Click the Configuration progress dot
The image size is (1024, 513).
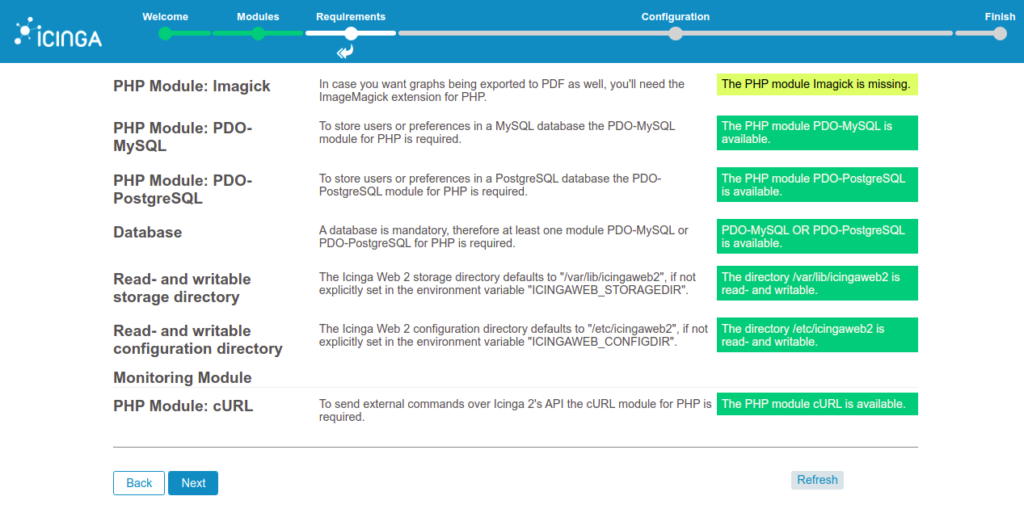(x=675, y=33)
